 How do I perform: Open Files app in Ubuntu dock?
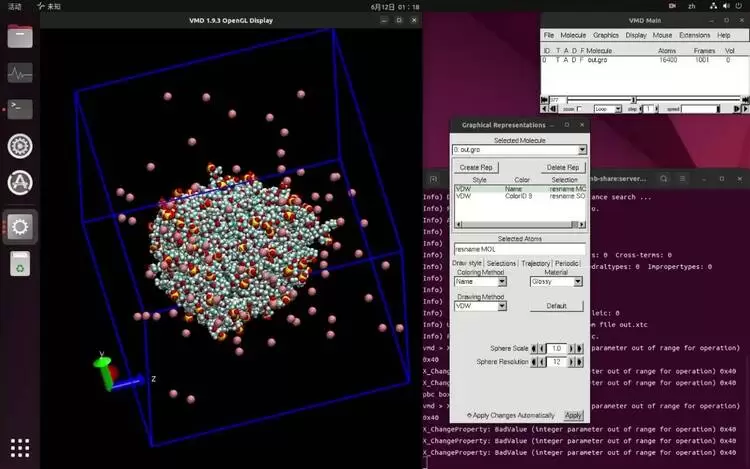(20, 37)
